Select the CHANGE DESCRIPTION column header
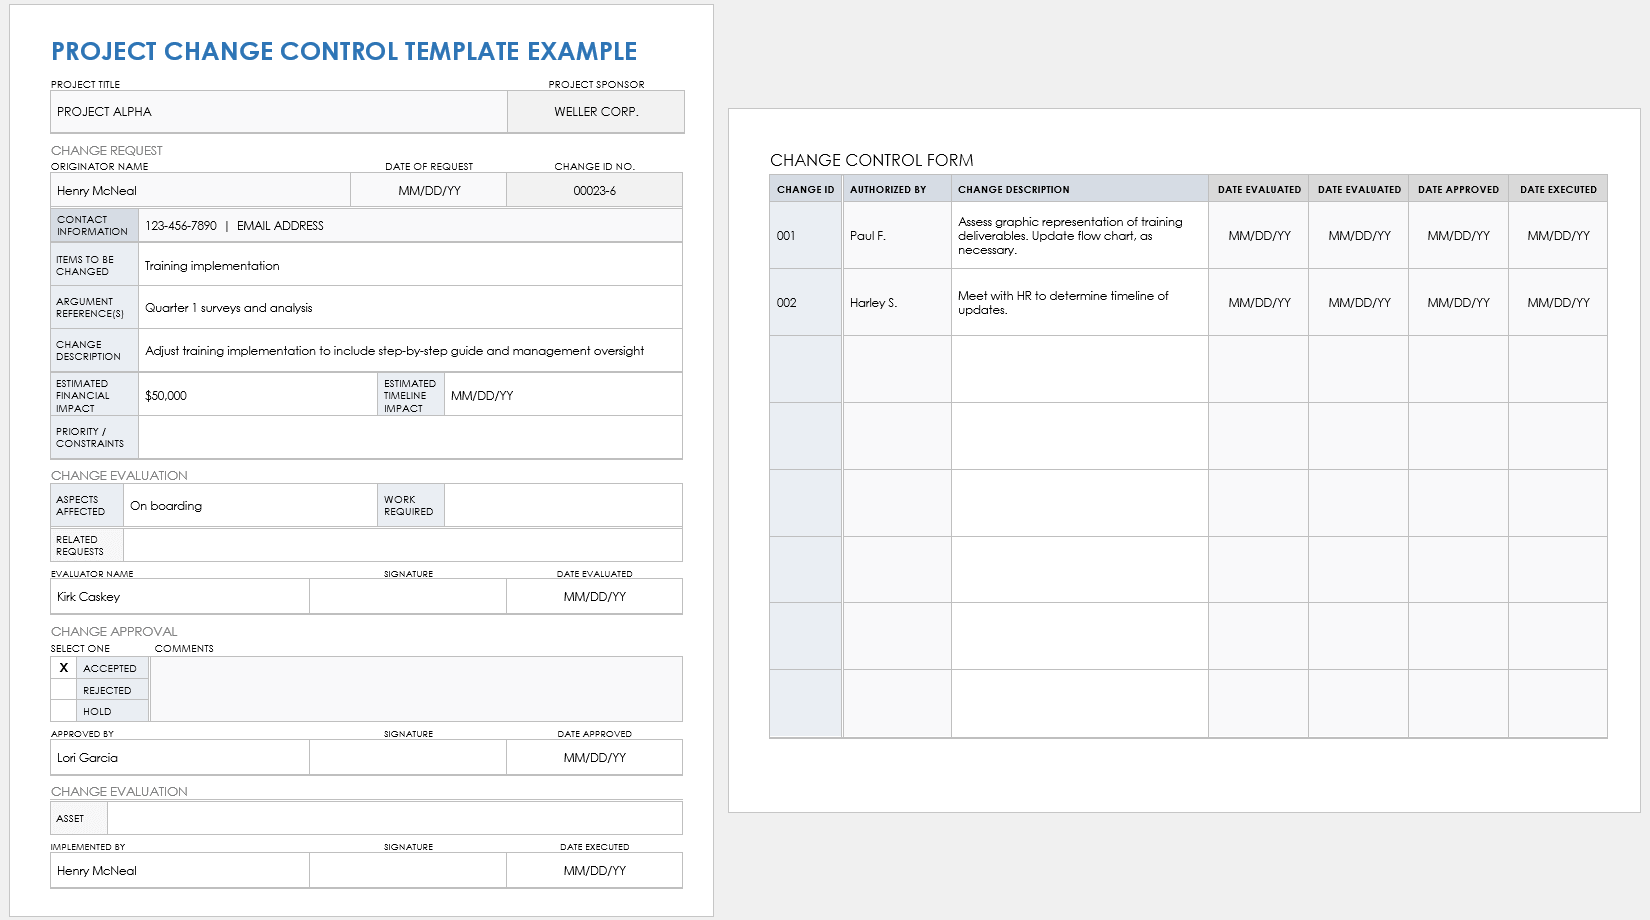The image size is (1650, 920). pos(1078,189)
